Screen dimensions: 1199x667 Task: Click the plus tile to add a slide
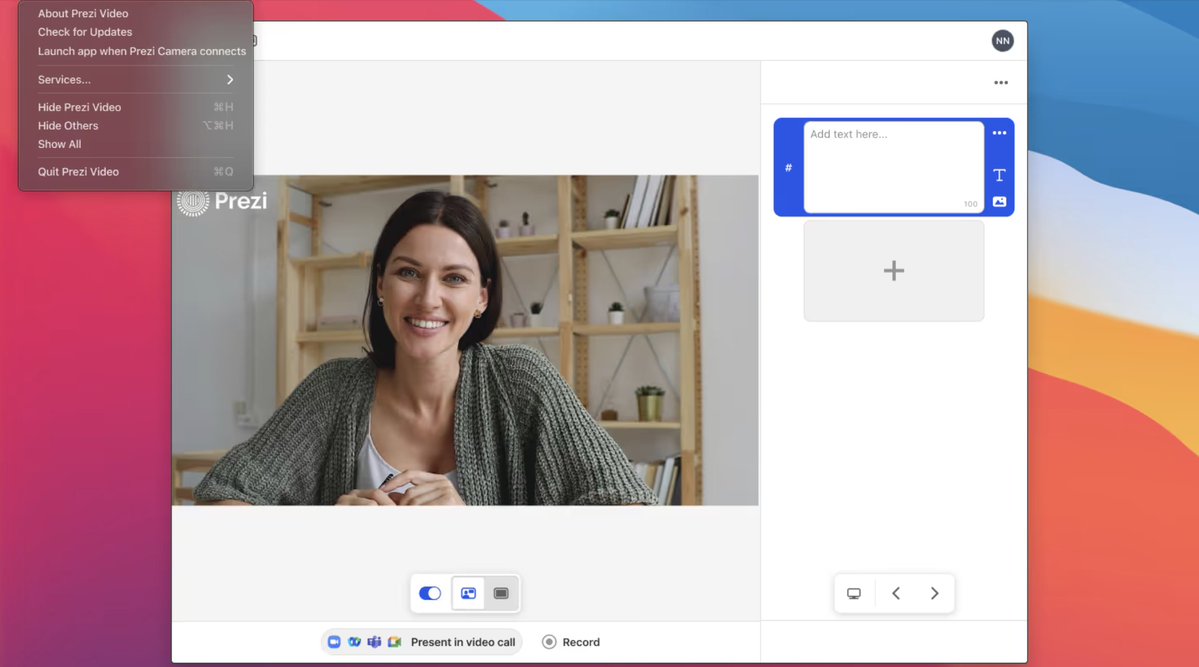tap(893, 270)
